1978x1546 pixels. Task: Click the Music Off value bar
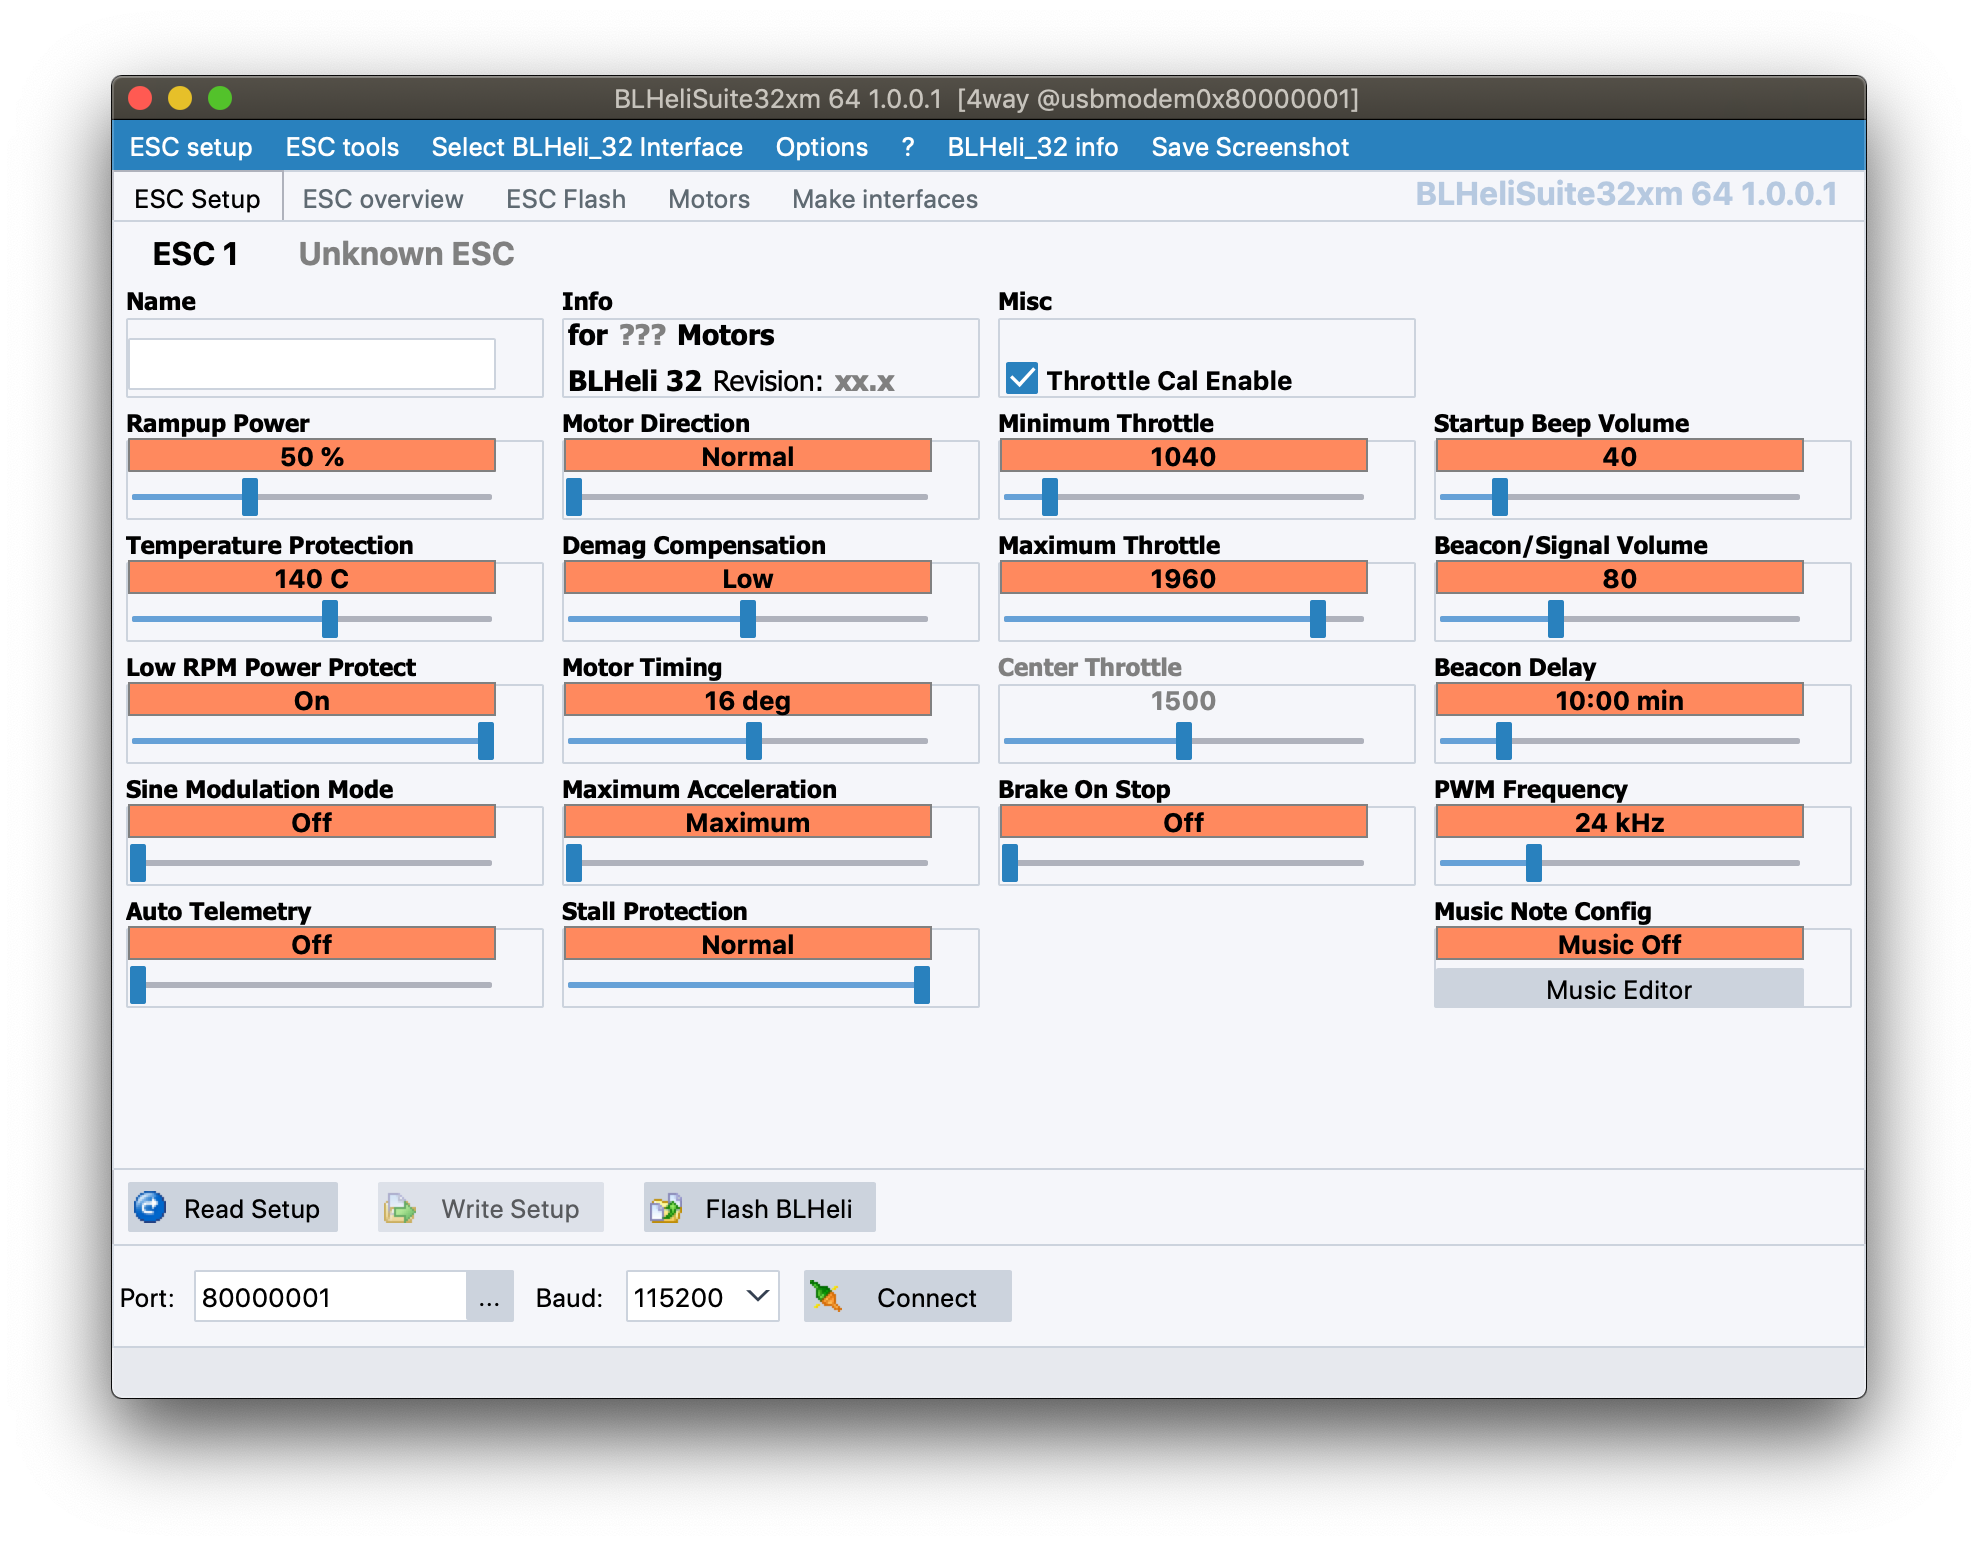tap(1619, 944)
